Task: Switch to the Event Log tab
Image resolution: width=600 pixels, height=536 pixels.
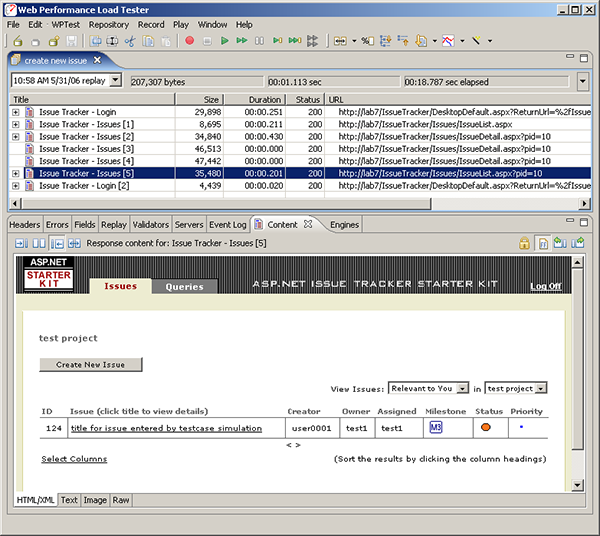Action: [x=228, y=225]
